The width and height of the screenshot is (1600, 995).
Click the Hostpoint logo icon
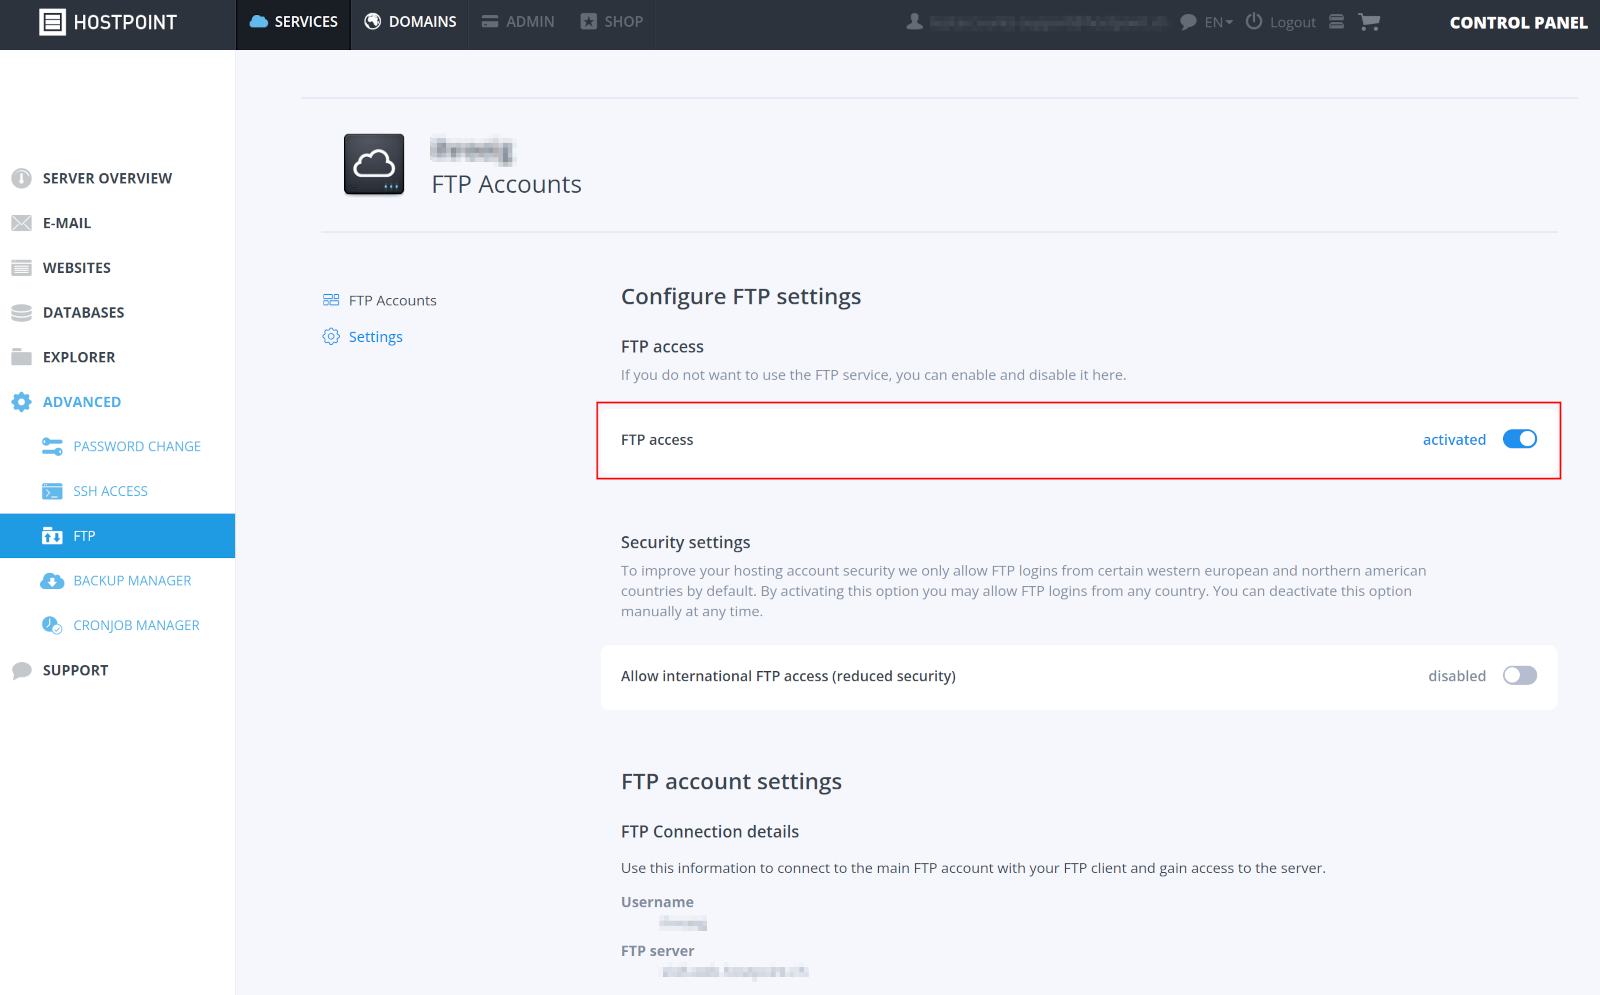pos(52,22)
